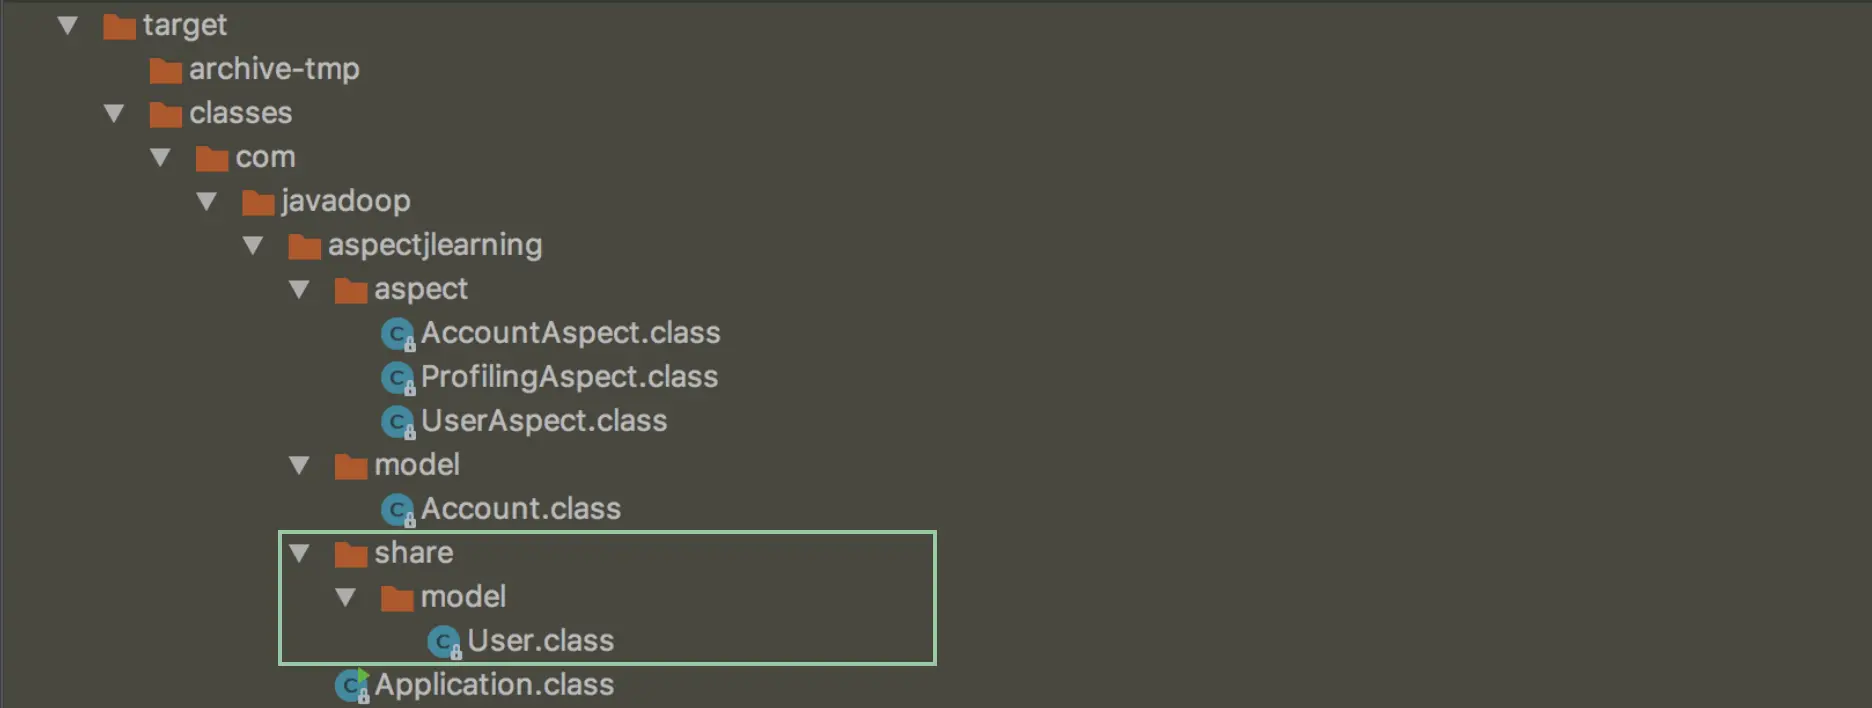
Task: Click the Account.class class icon
Action: 397,510
